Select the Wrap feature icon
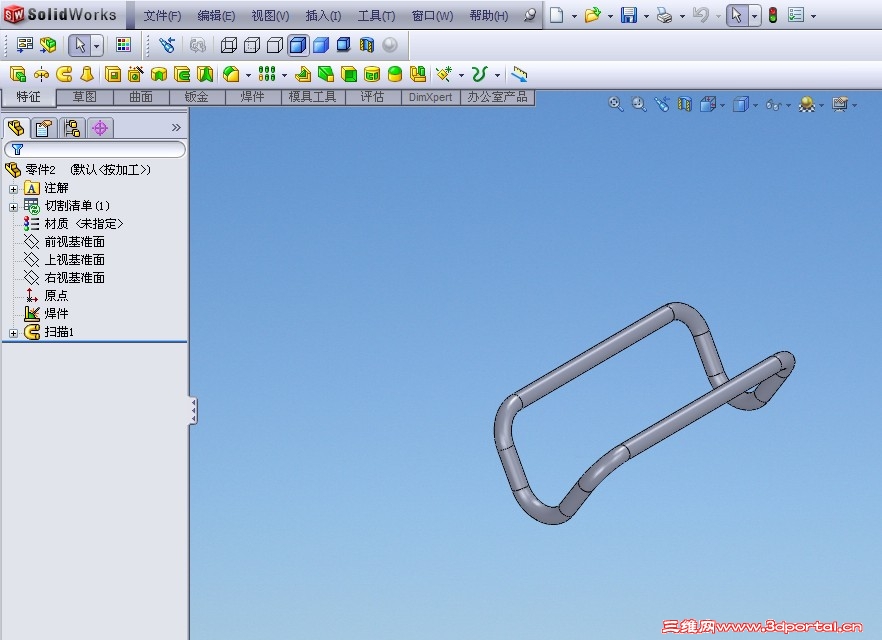882x640 pixels. (x=372, y=74)
